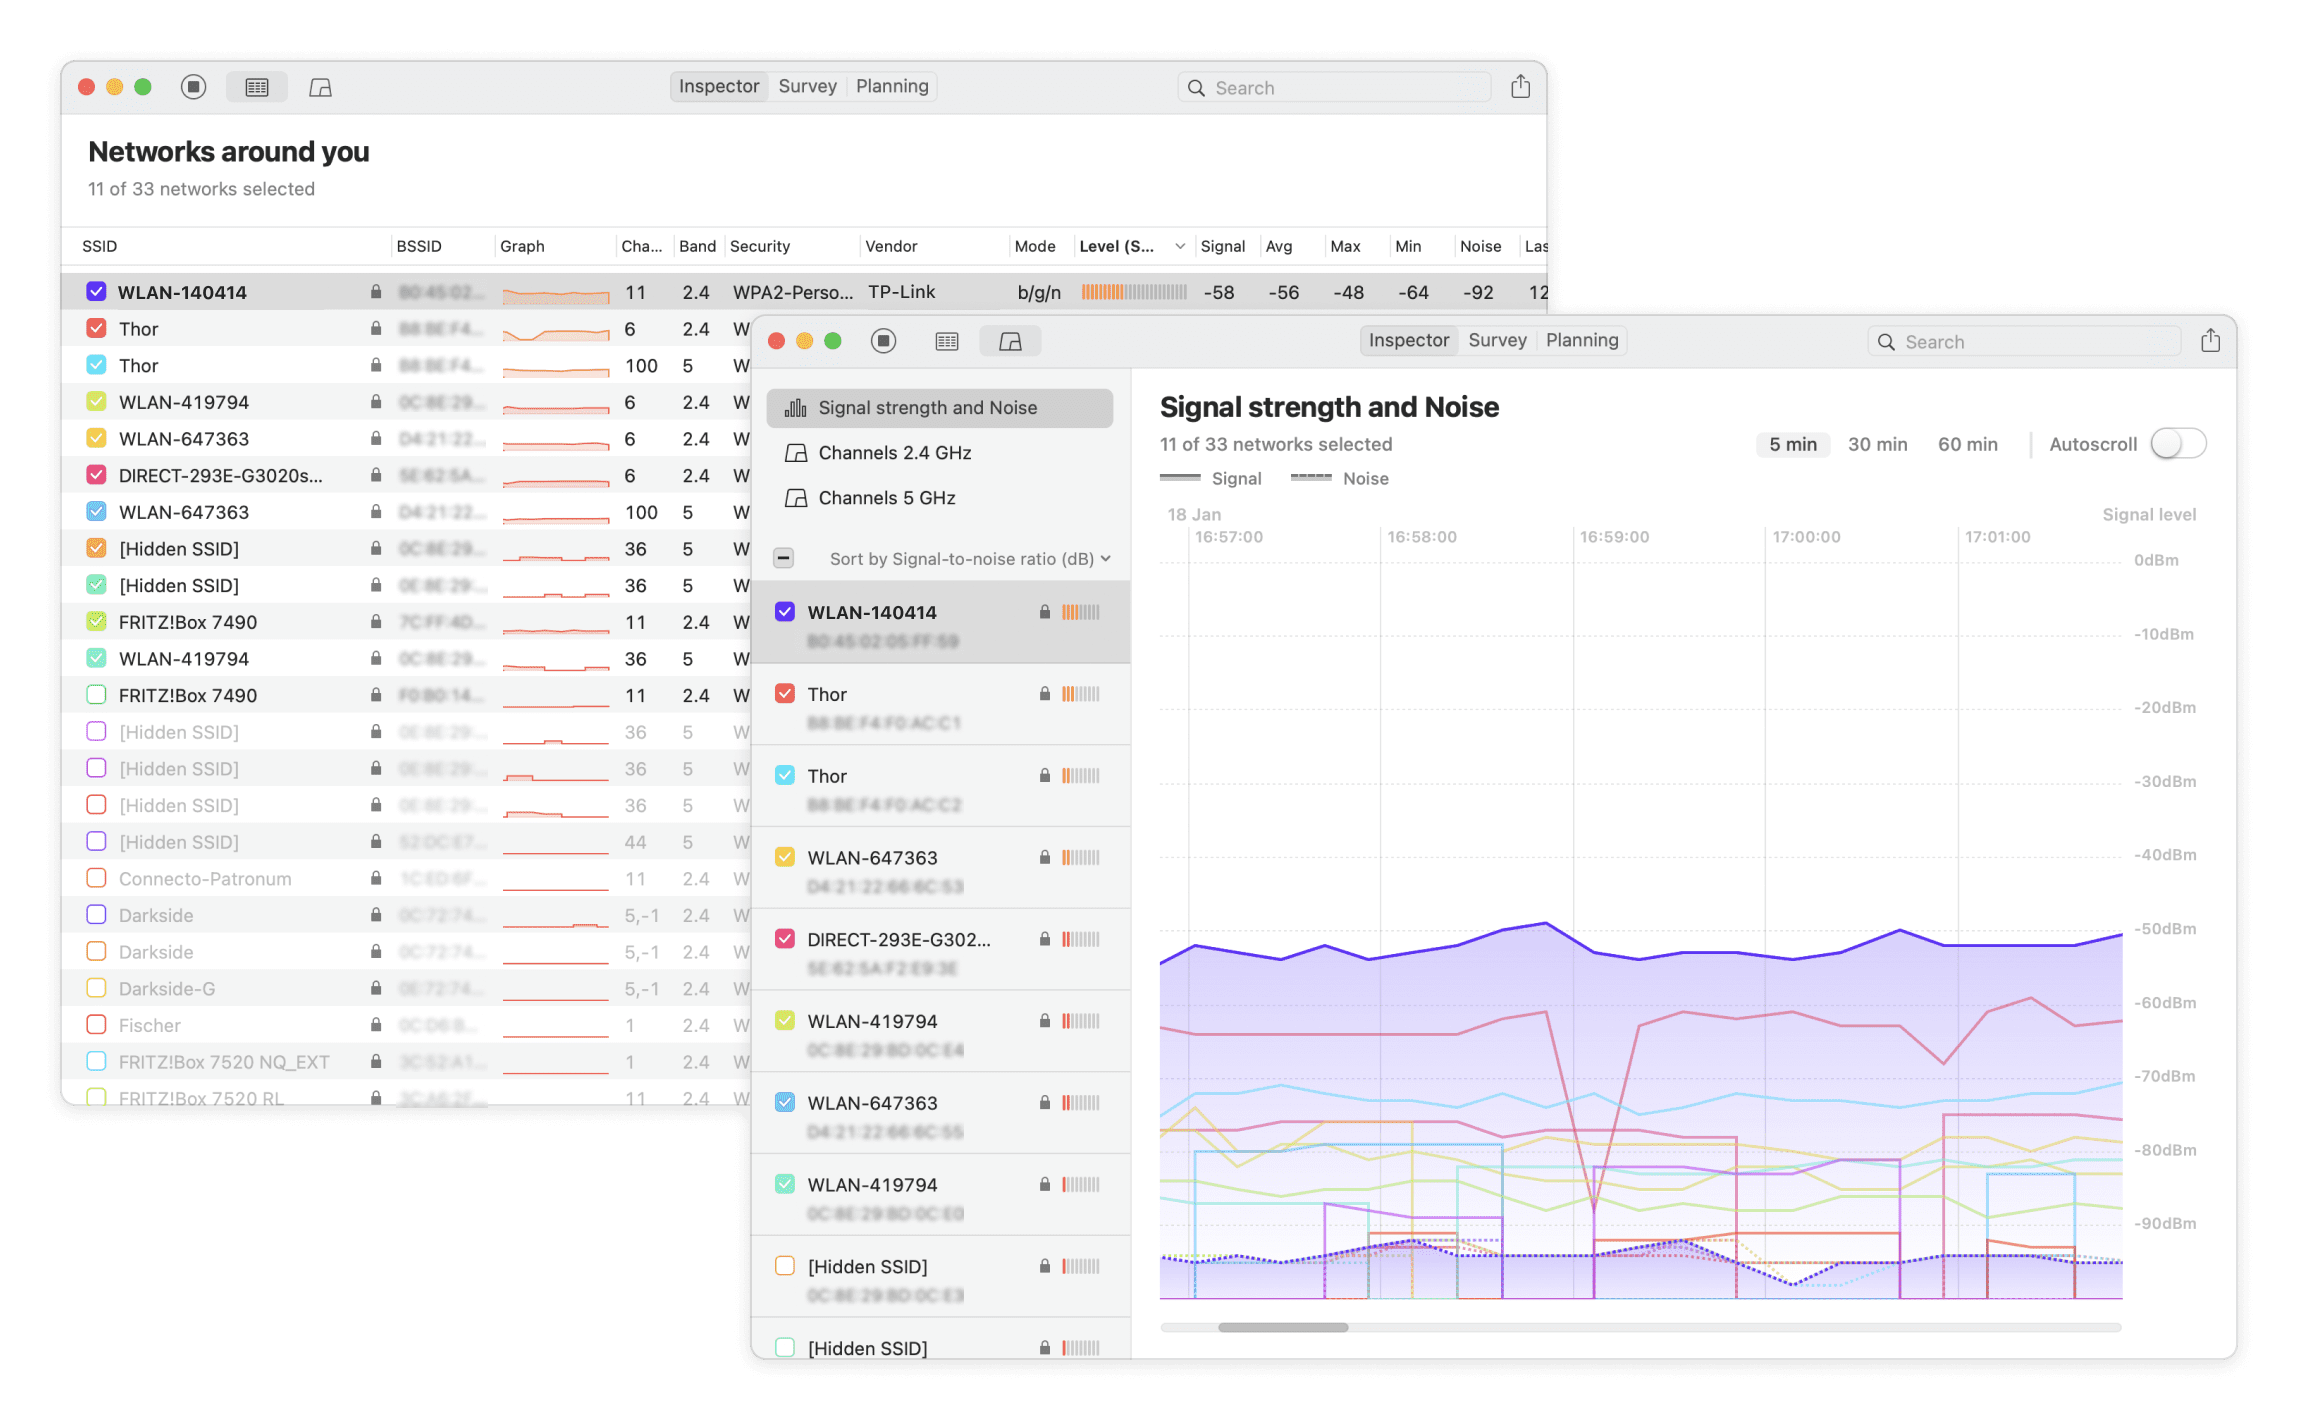
Task: Switch to Survey tab in front window
Action: (x=1497, y=340)
